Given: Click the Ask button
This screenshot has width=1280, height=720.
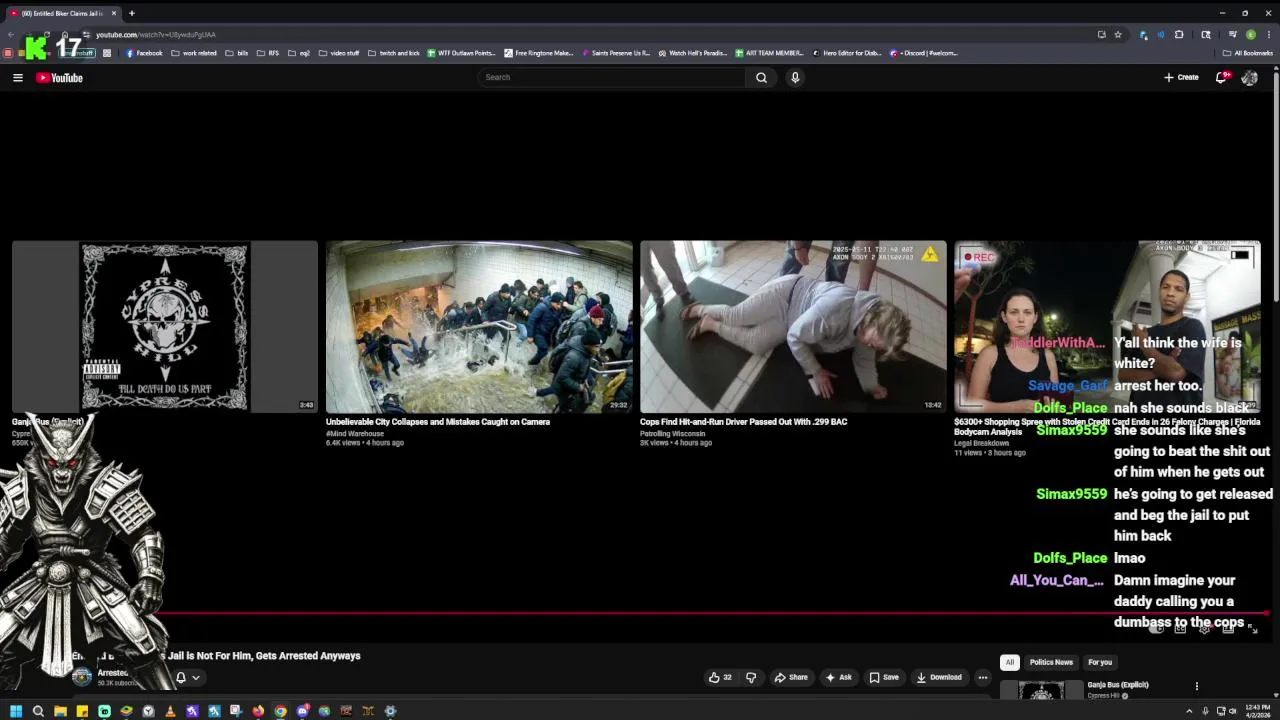Looking at the screenshot, I should (x=838, y=677).
